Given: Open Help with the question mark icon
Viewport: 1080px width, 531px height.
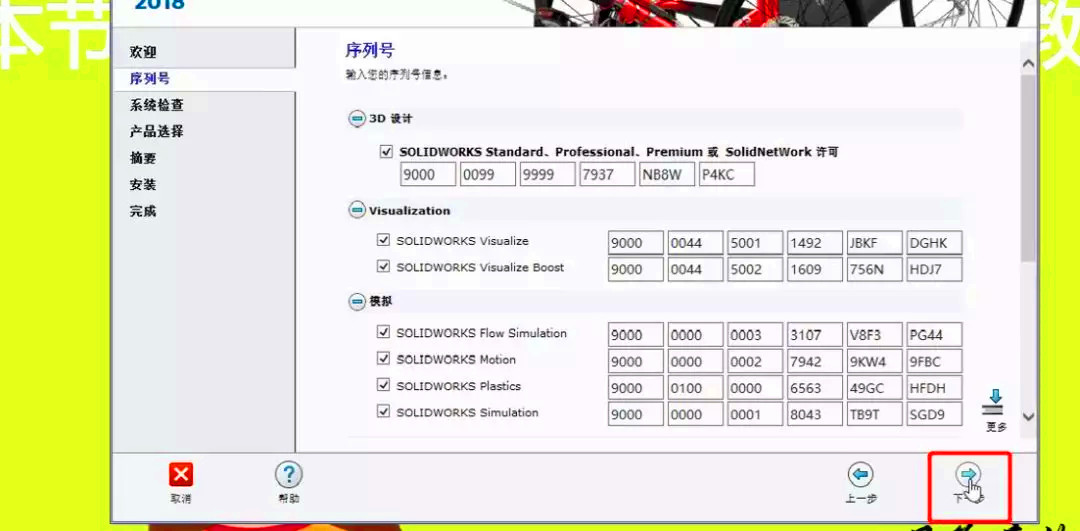Looking at the screenshot, I should tap(289, 475).
